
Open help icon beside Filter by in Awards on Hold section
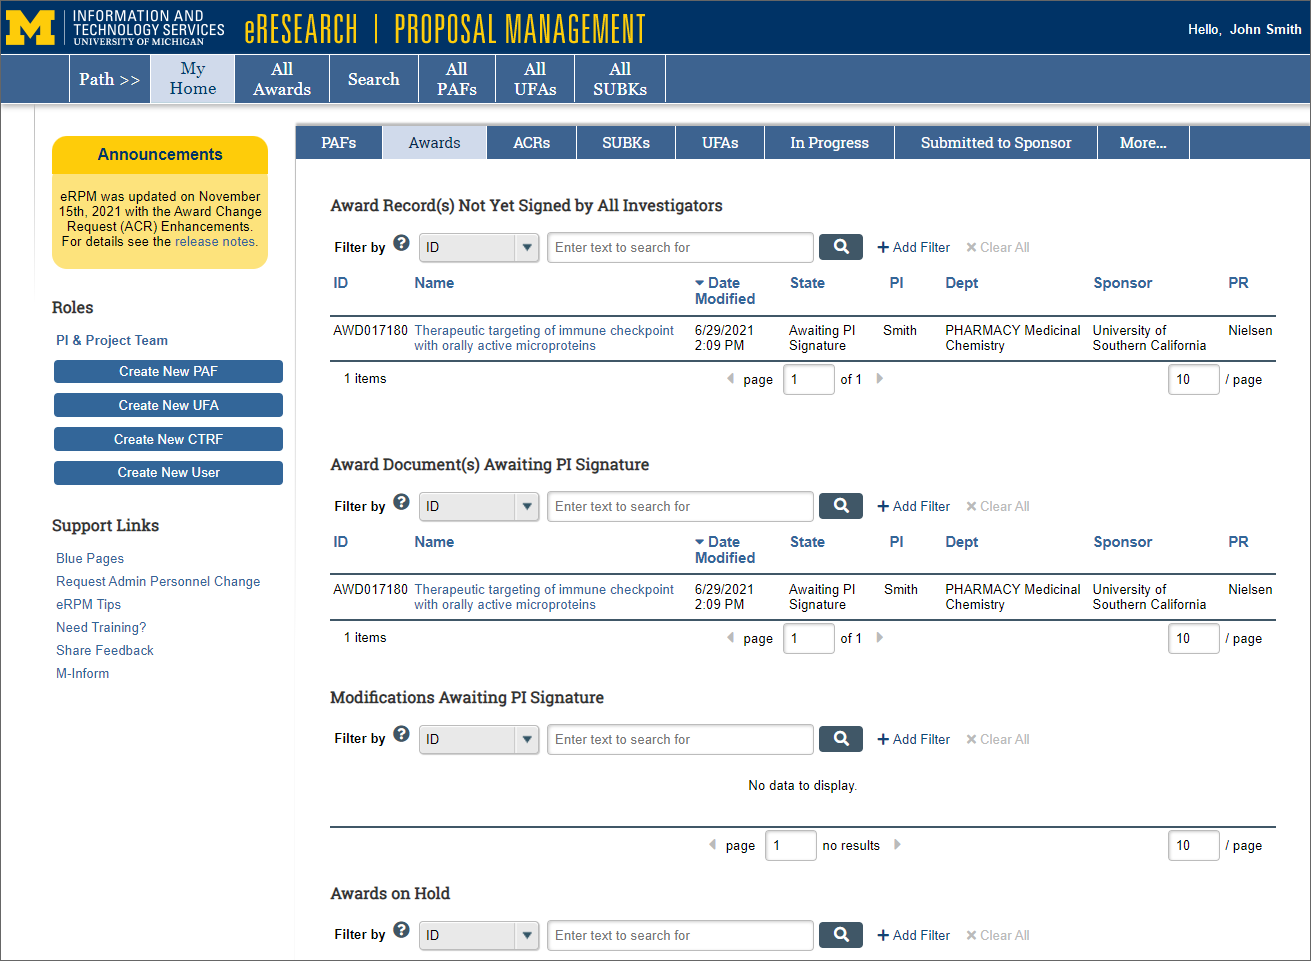coord(401,930)
